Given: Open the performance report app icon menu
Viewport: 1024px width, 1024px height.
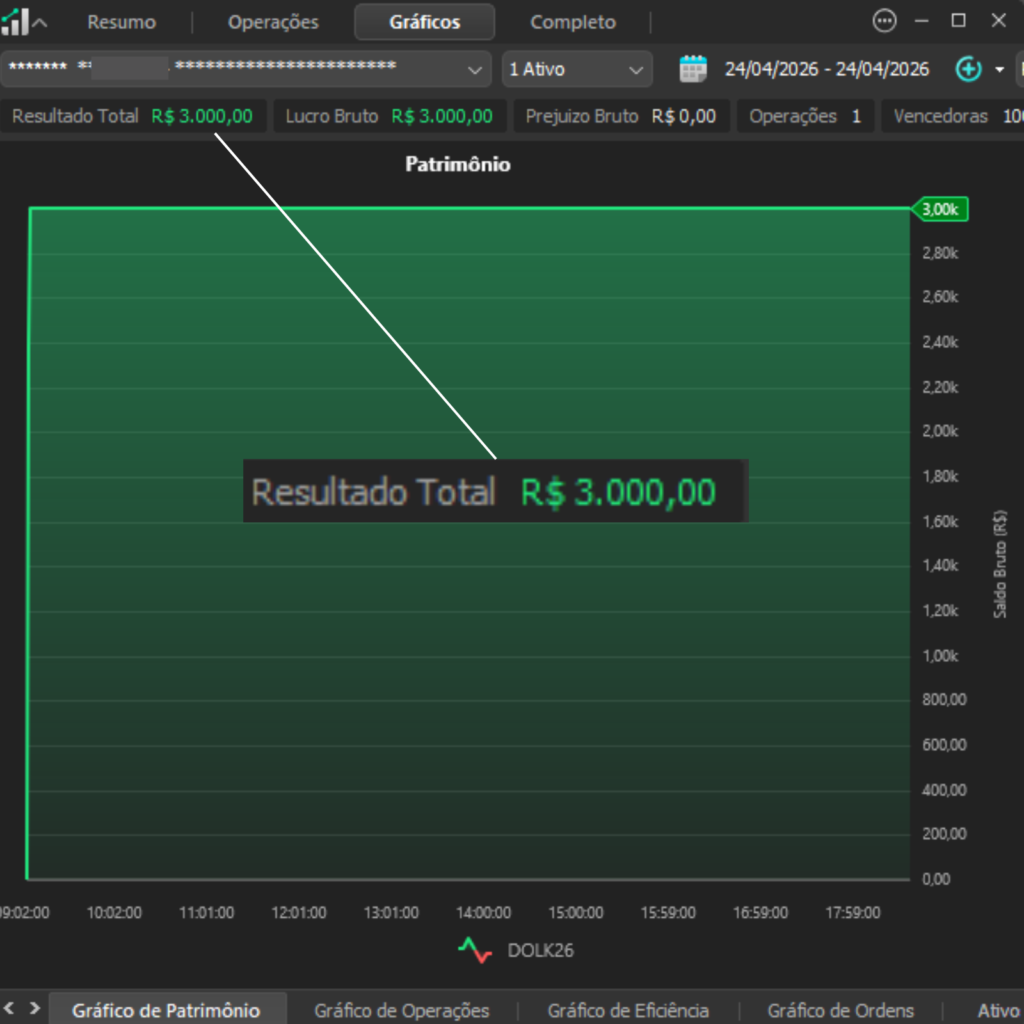Looking at the screenshot, I should [14, 22].
